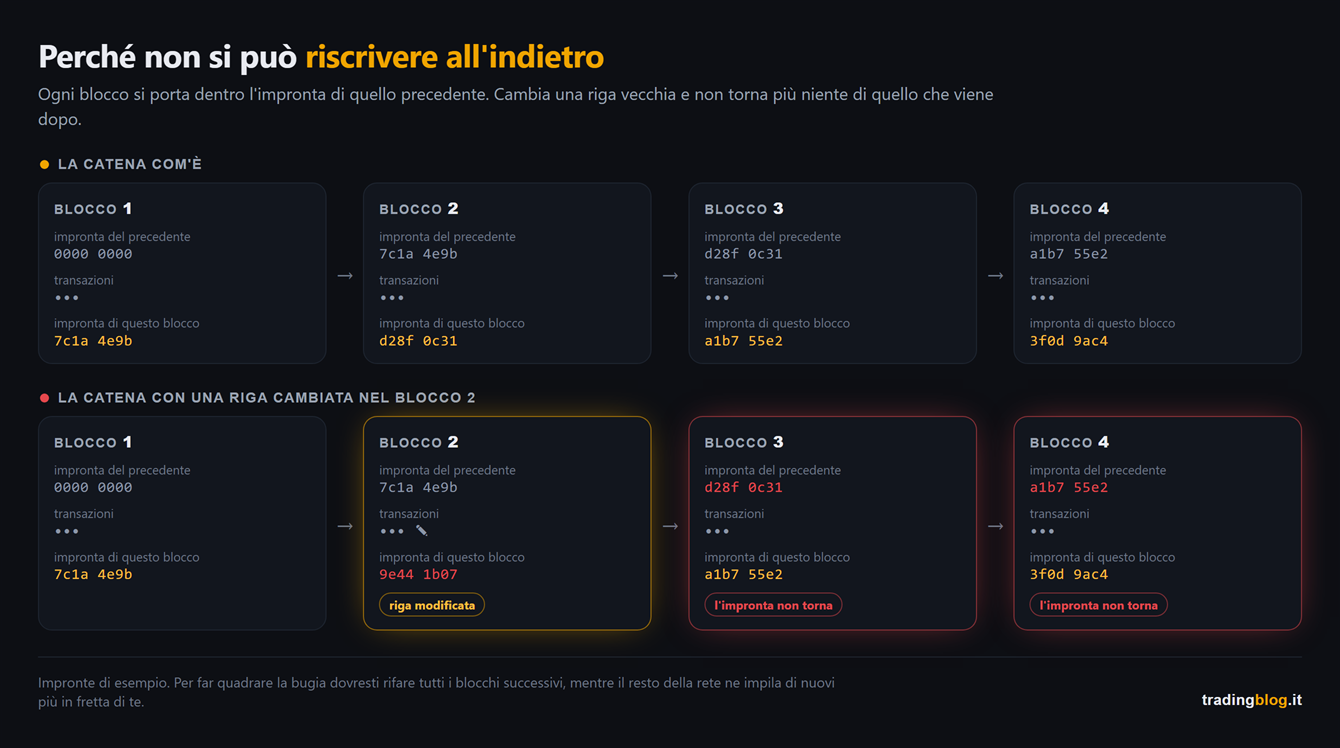Viewport: 1340px width, 748px height.
Task: Click 'l'impronta non torna' badge in Blocco 3
Action: coord(773,605)
